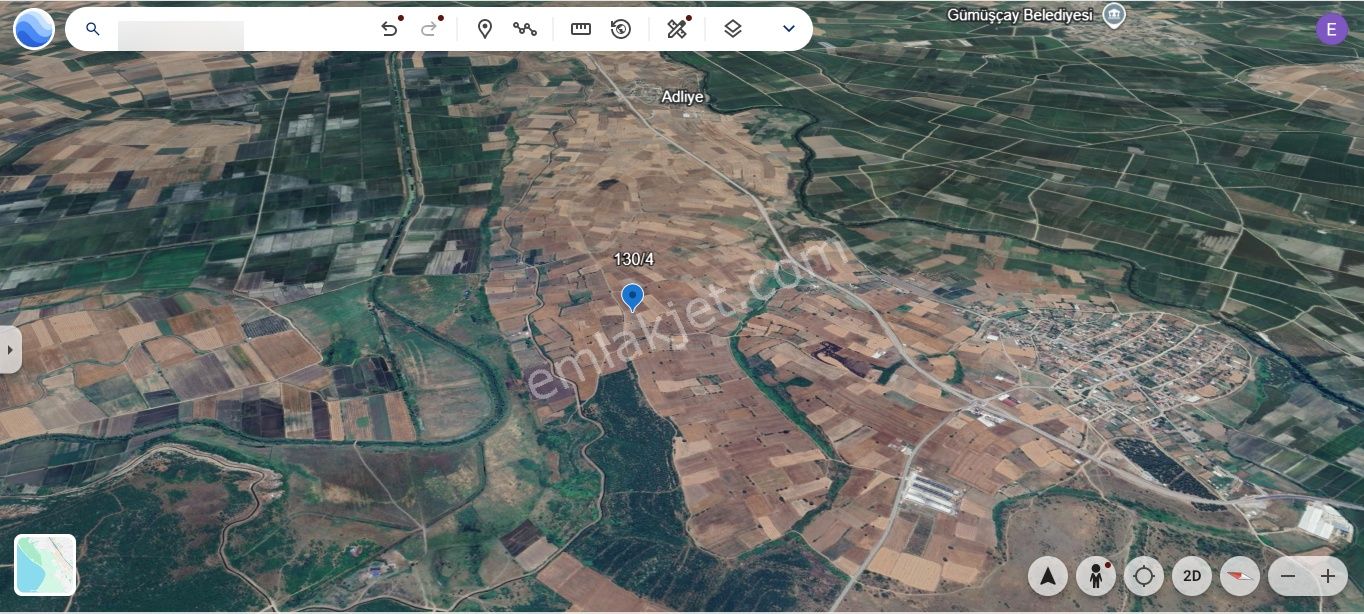Click the zoom in plus button
1364x614 pixels.
[1327, 576]
